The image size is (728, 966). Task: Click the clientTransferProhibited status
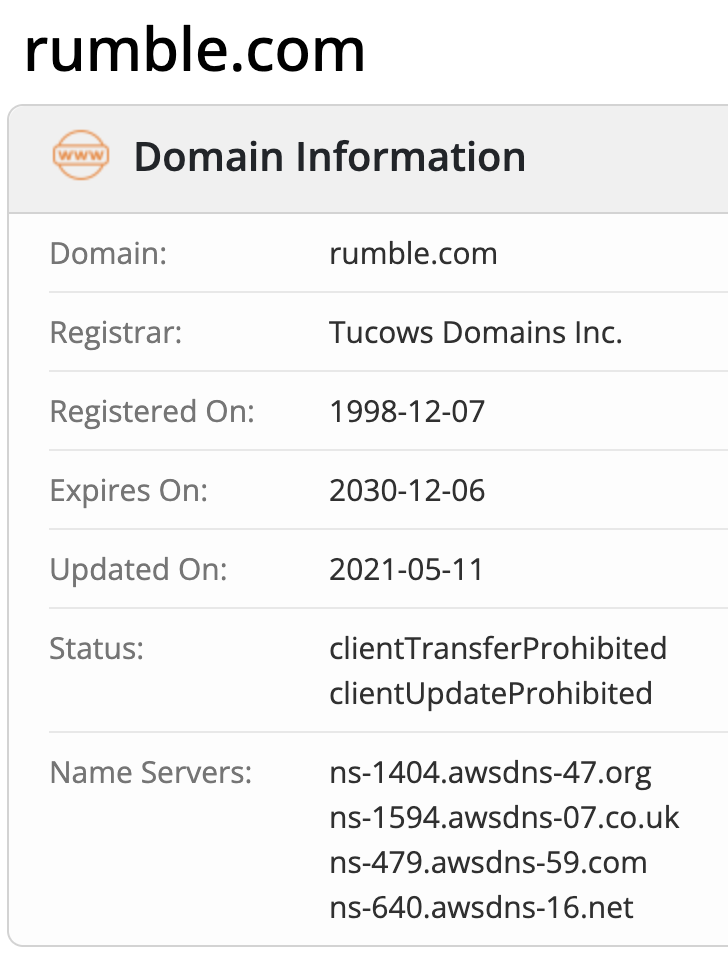pos(498,648)
